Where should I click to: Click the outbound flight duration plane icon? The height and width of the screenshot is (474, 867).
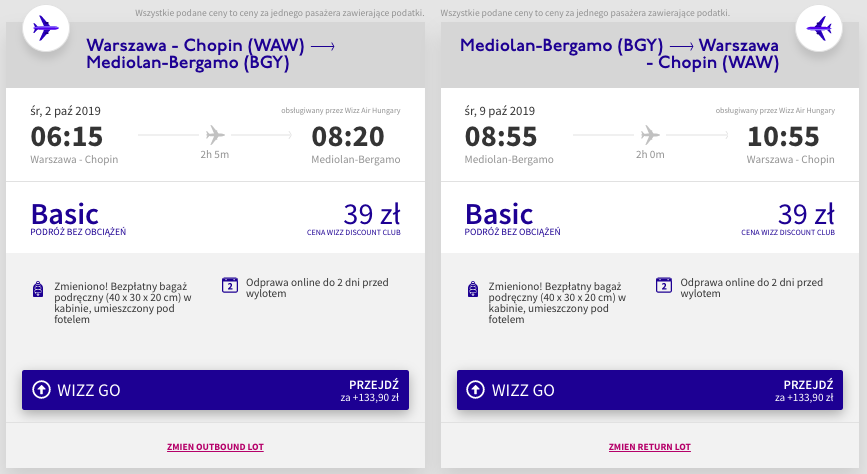tap(214, 134)
